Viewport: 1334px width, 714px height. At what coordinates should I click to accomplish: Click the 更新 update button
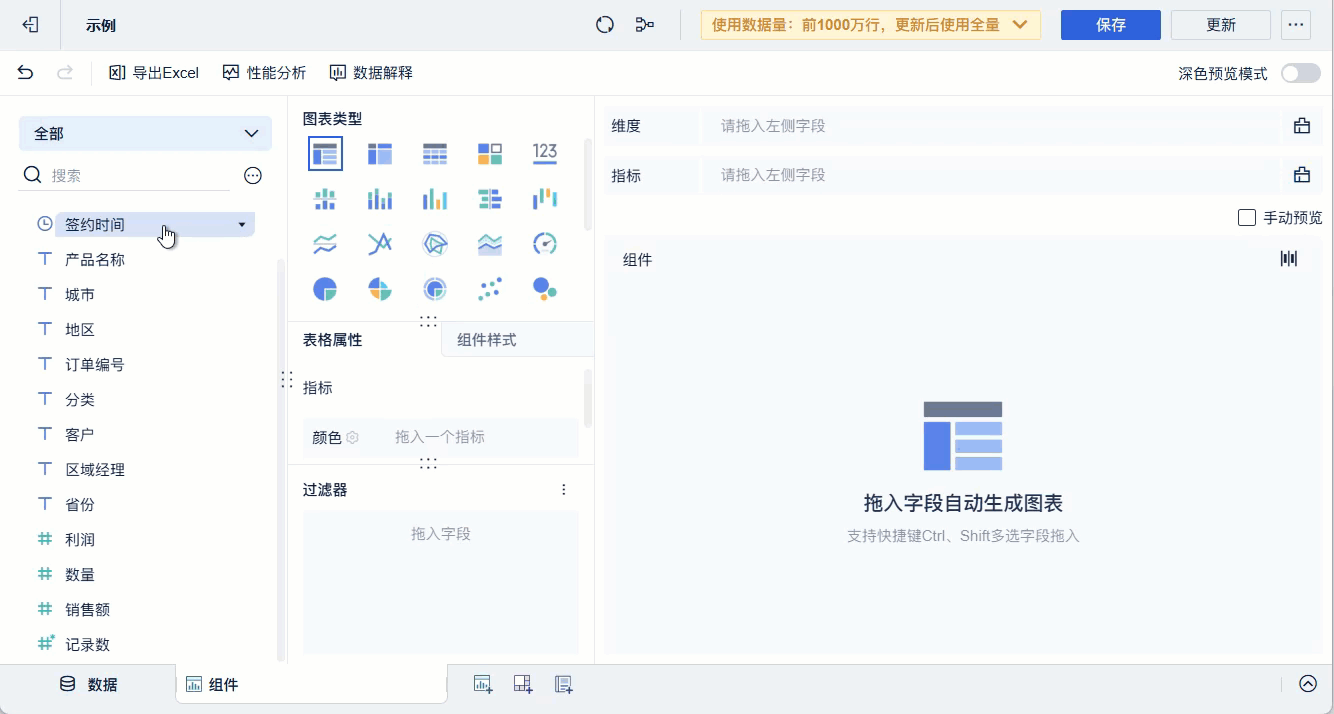pyautogui.click(x=1221, y=25)
